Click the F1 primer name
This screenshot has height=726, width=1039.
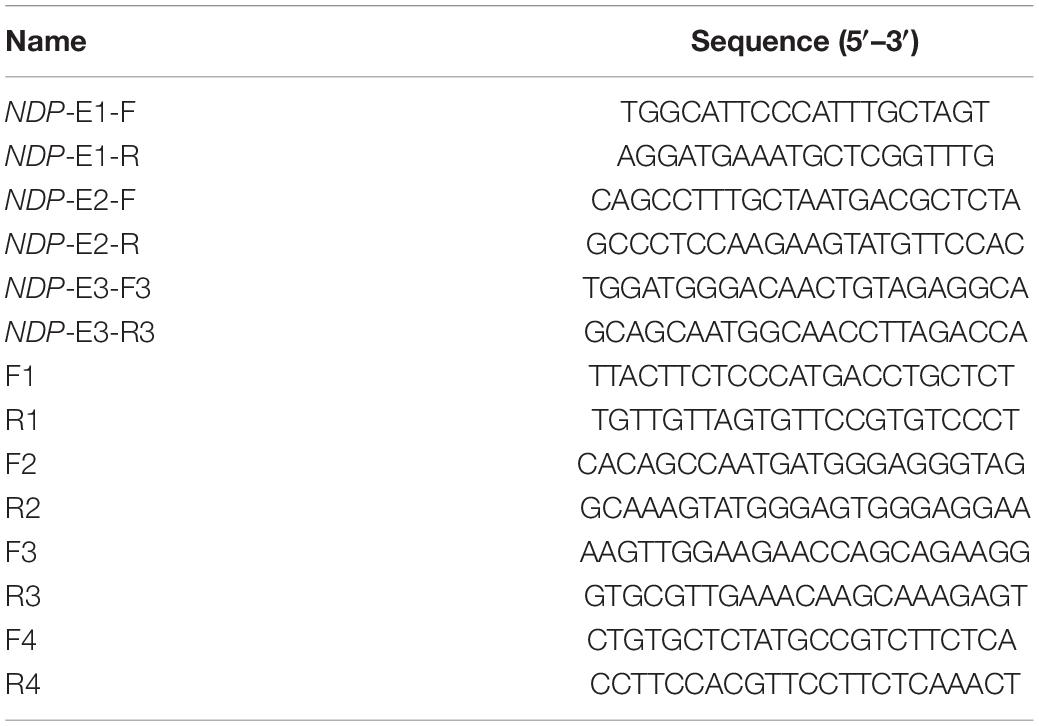click(20, 376)
